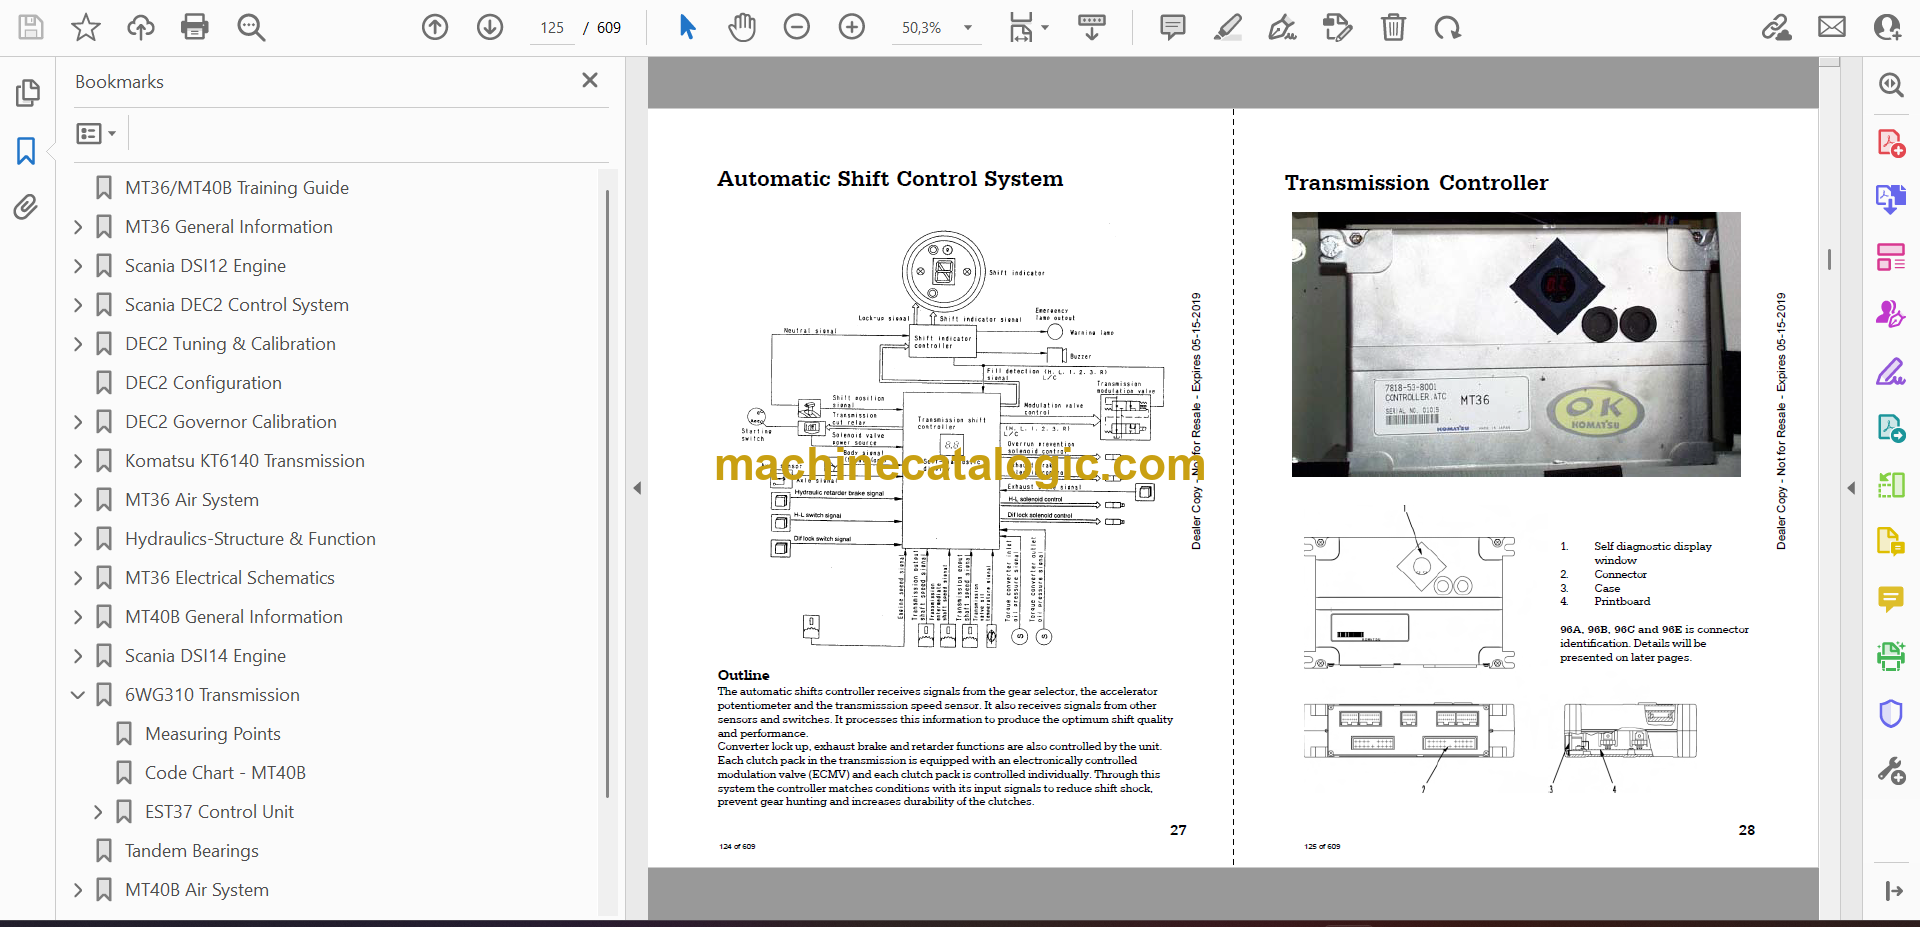This screenshot has width=1920, height=927.
Task: Select Code Chart - MT40B bookmark
Action: [x=225, y=773]
